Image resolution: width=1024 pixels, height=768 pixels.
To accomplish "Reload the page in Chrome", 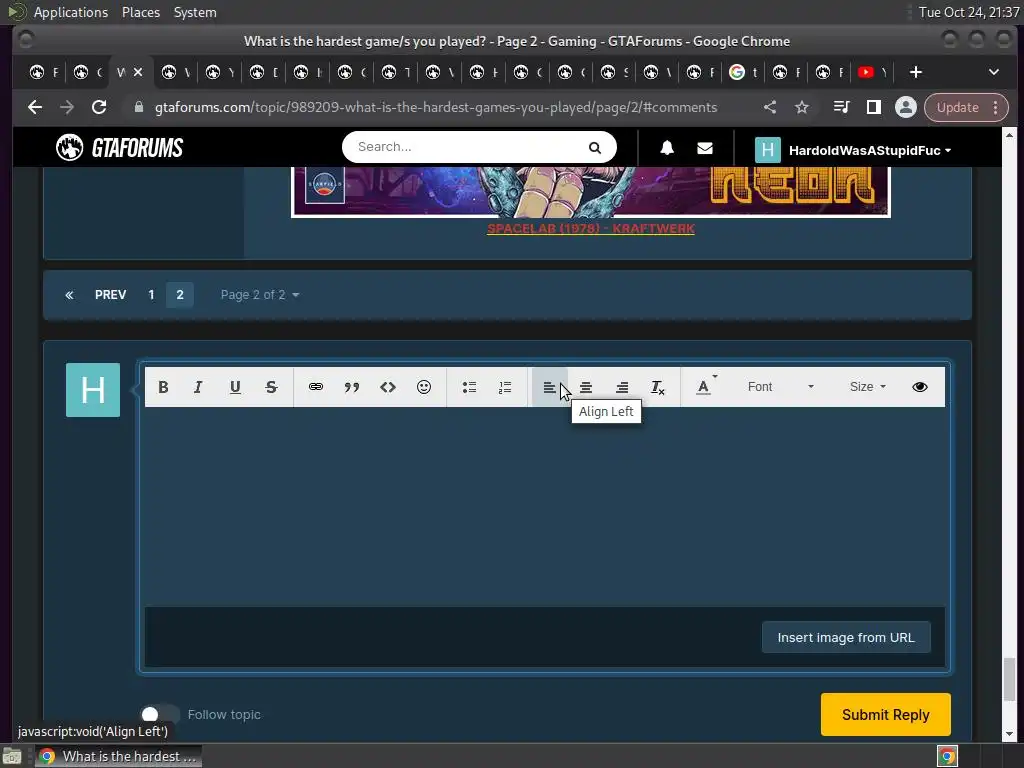I will (x=99, y=107).
